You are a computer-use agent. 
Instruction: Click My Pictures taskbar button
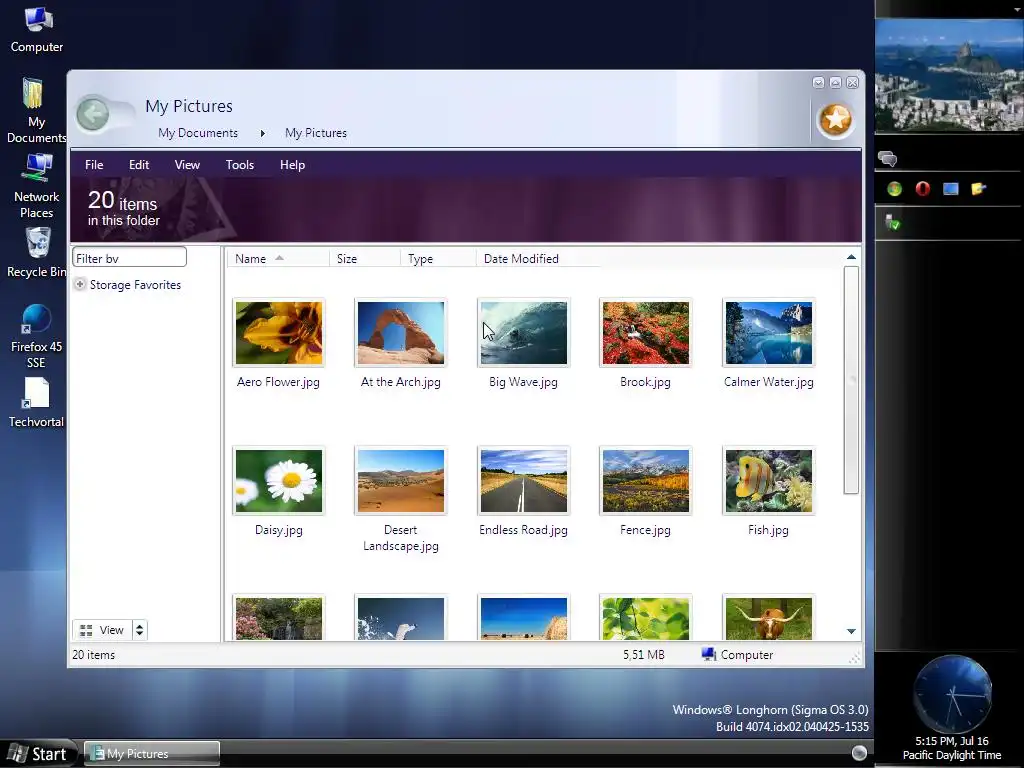click(x=152, y=754)
